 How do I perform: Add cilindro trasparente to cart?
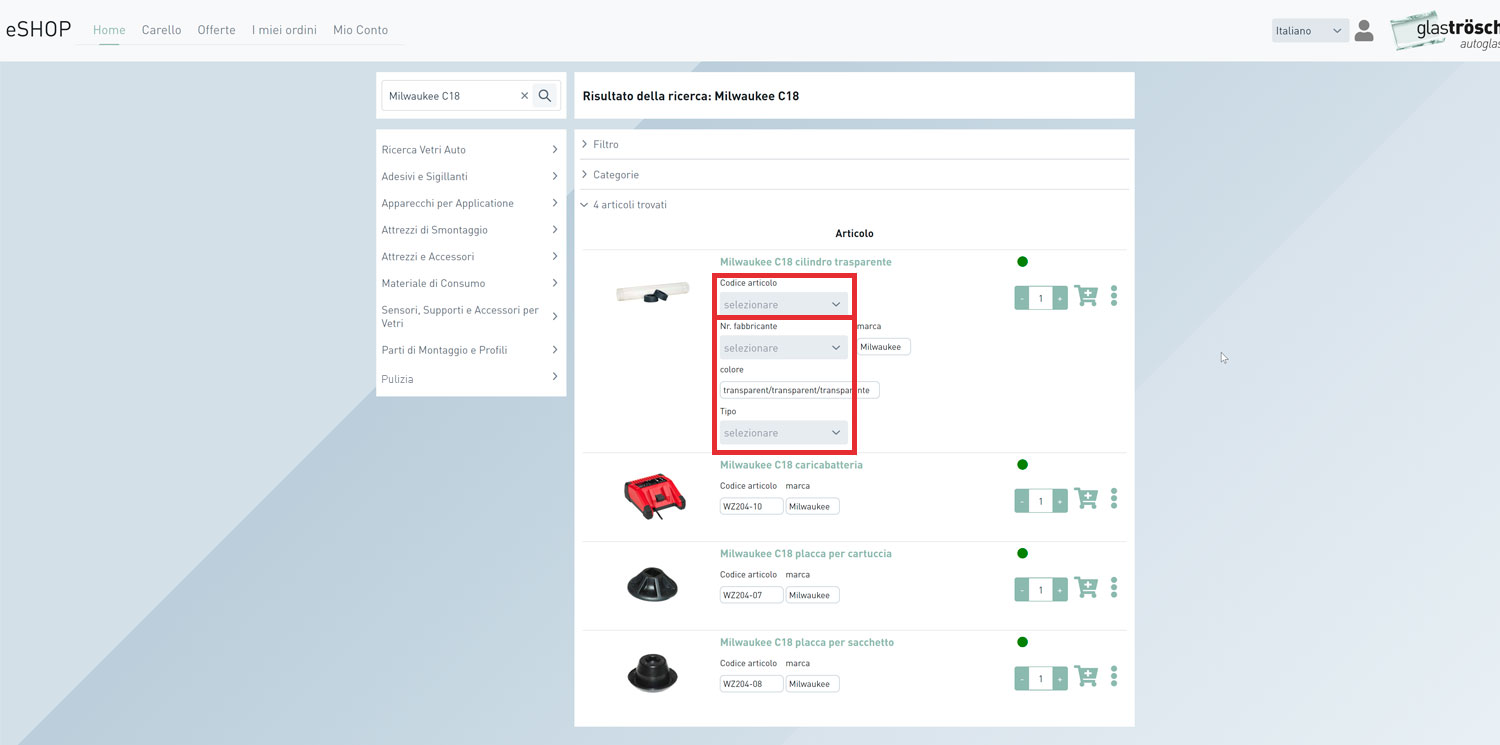[1086, 297]
